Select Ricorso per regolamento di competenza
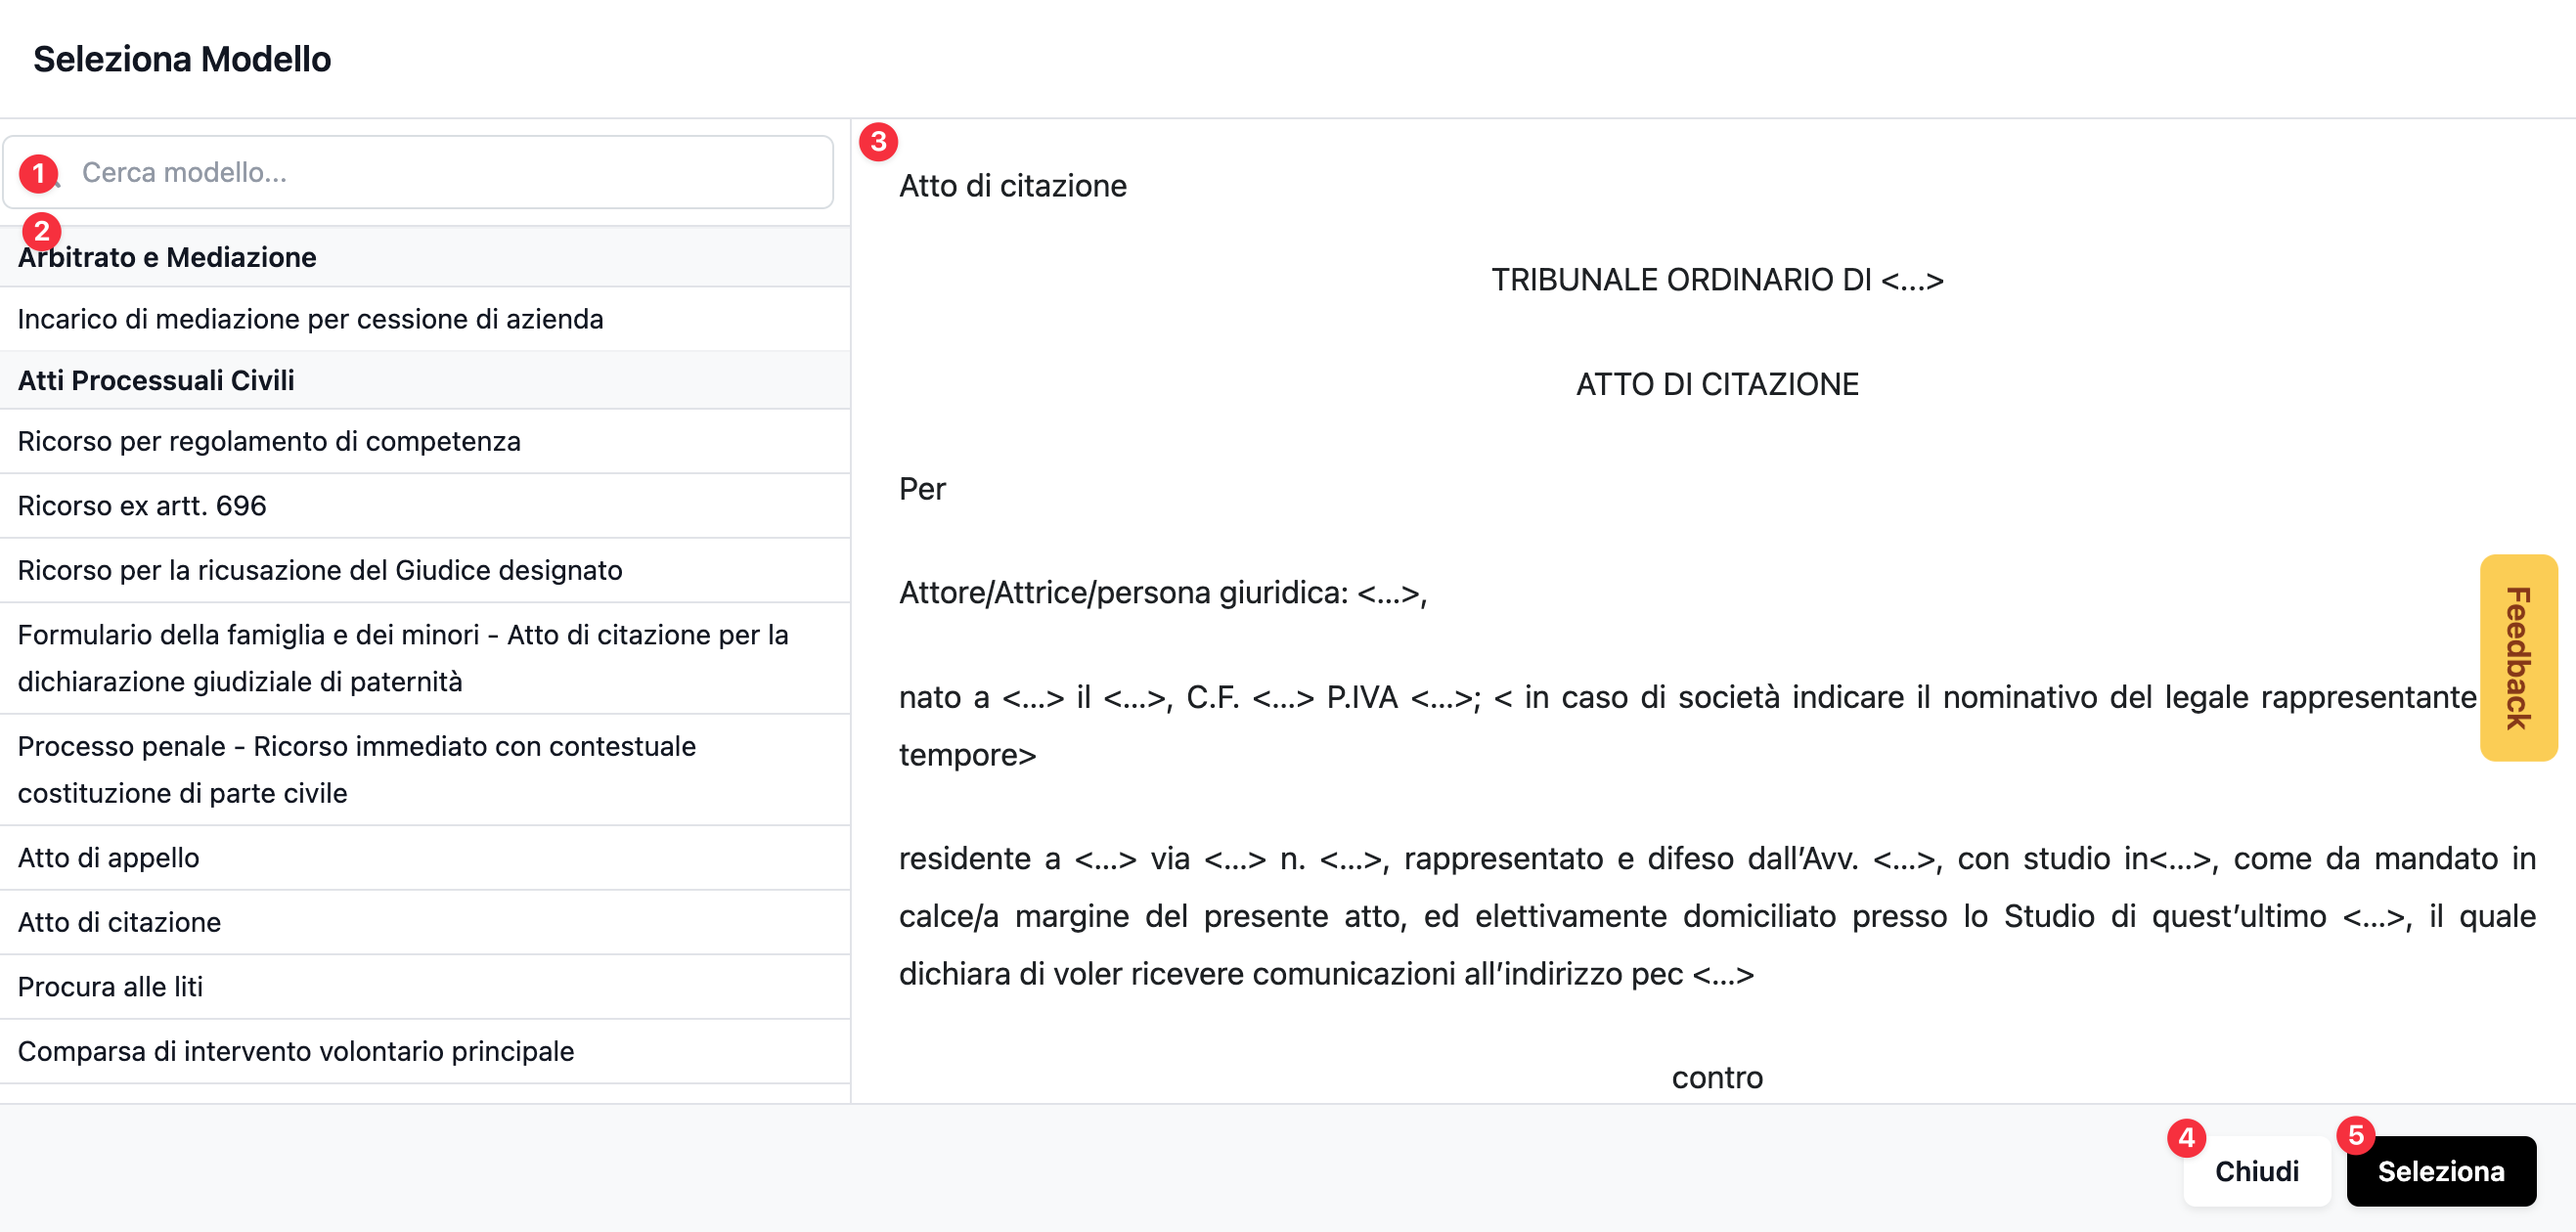This screenshot has width=2576, height=1232. click(x=269, y=441)
